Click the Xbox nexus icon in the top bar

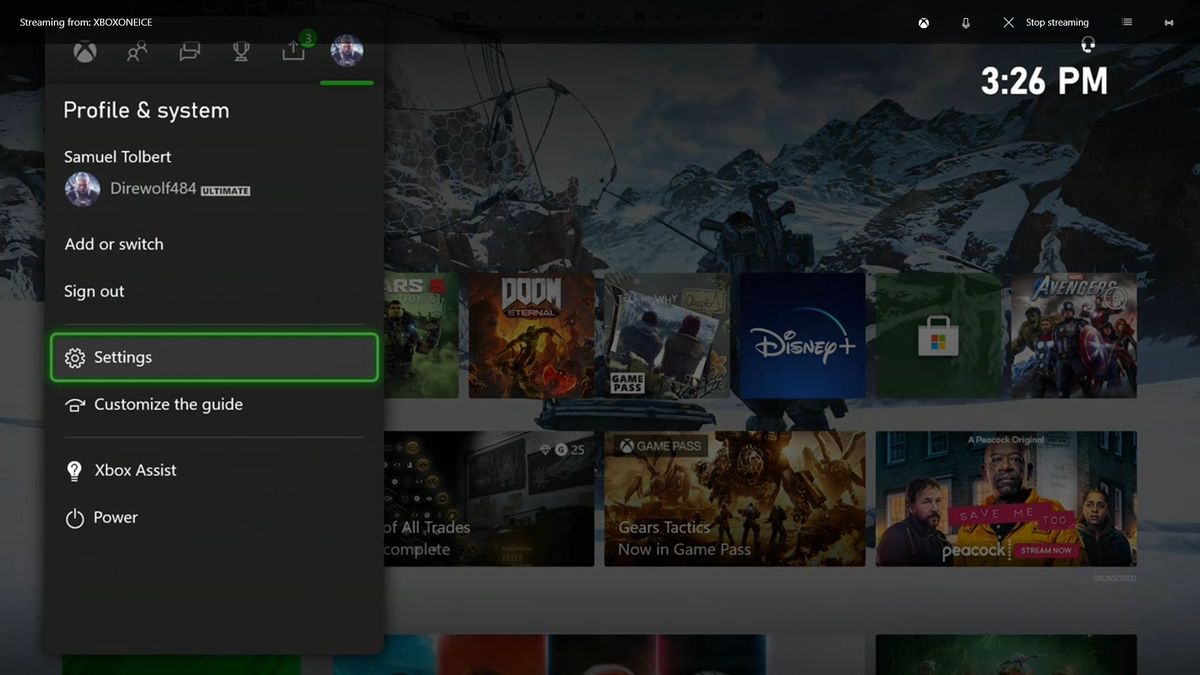click(x=923, y=22)
